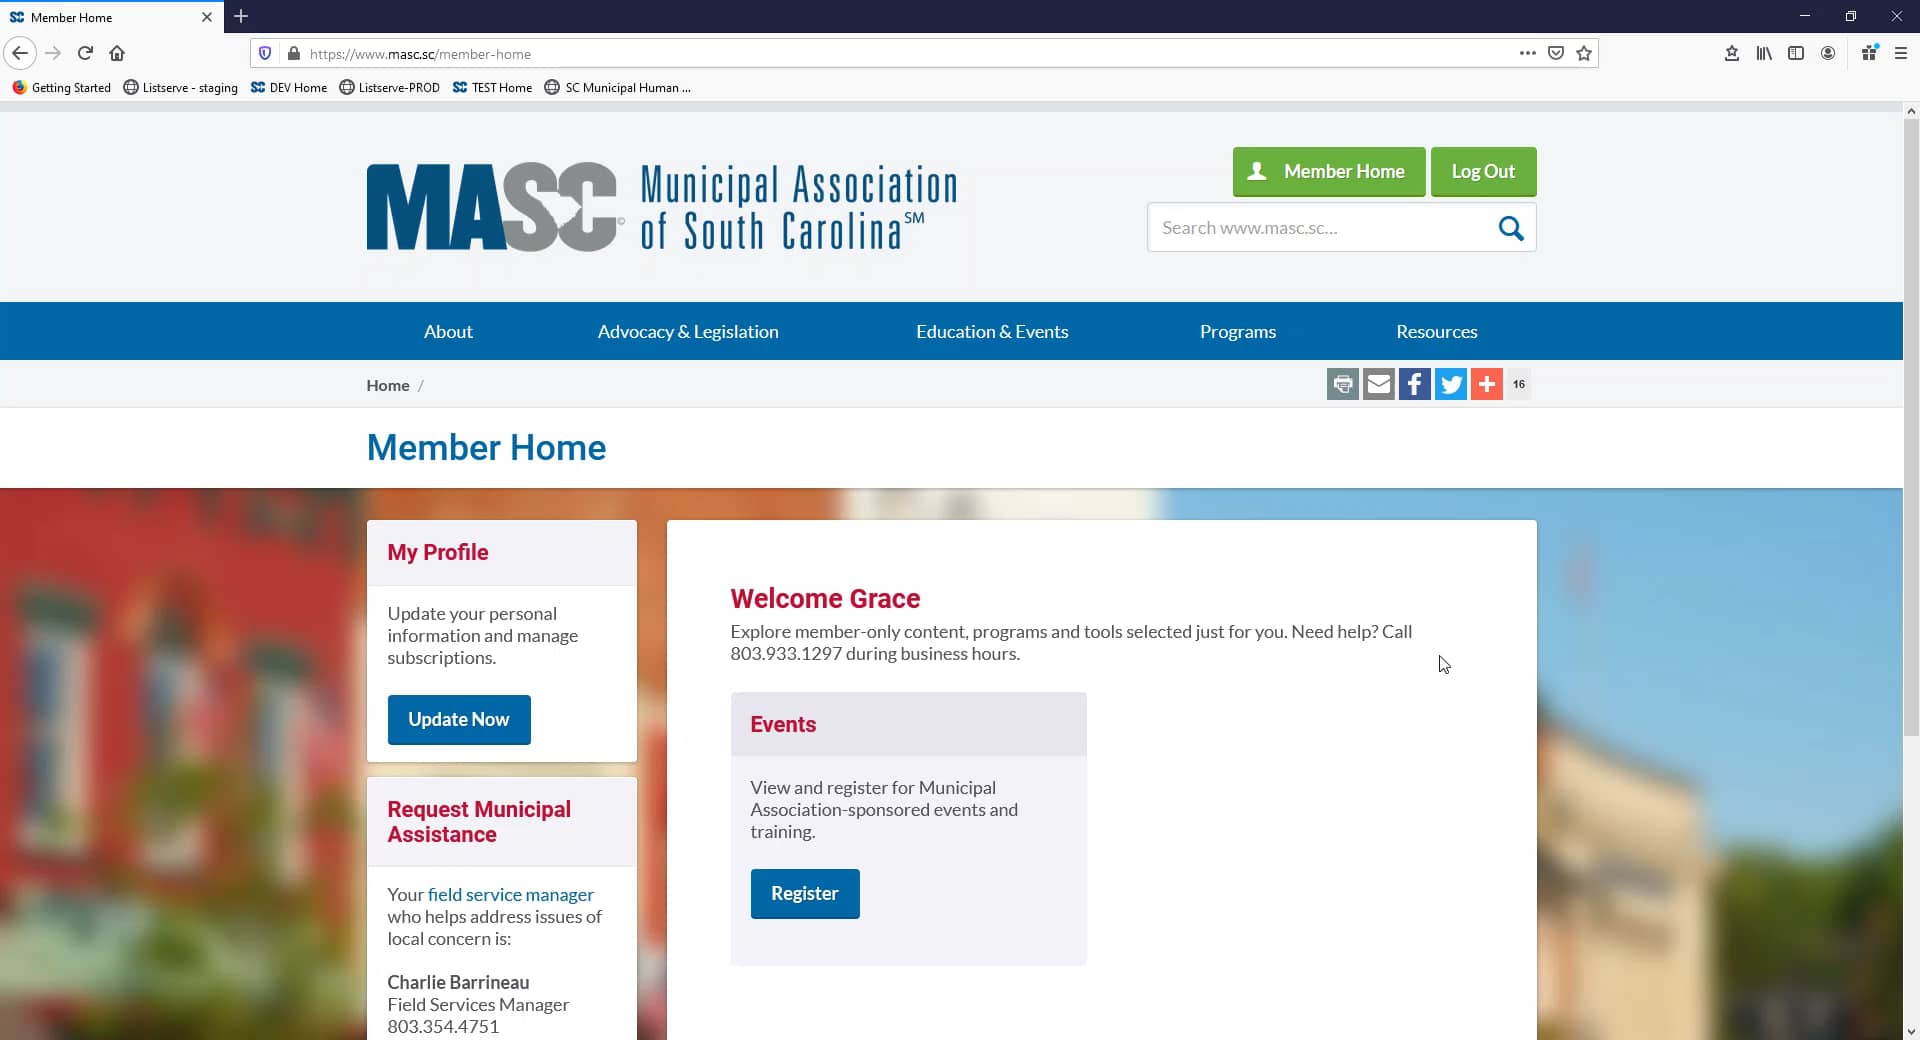Click the shield tracking protection icon
Screen dimensions: 1920x1040
264,53
